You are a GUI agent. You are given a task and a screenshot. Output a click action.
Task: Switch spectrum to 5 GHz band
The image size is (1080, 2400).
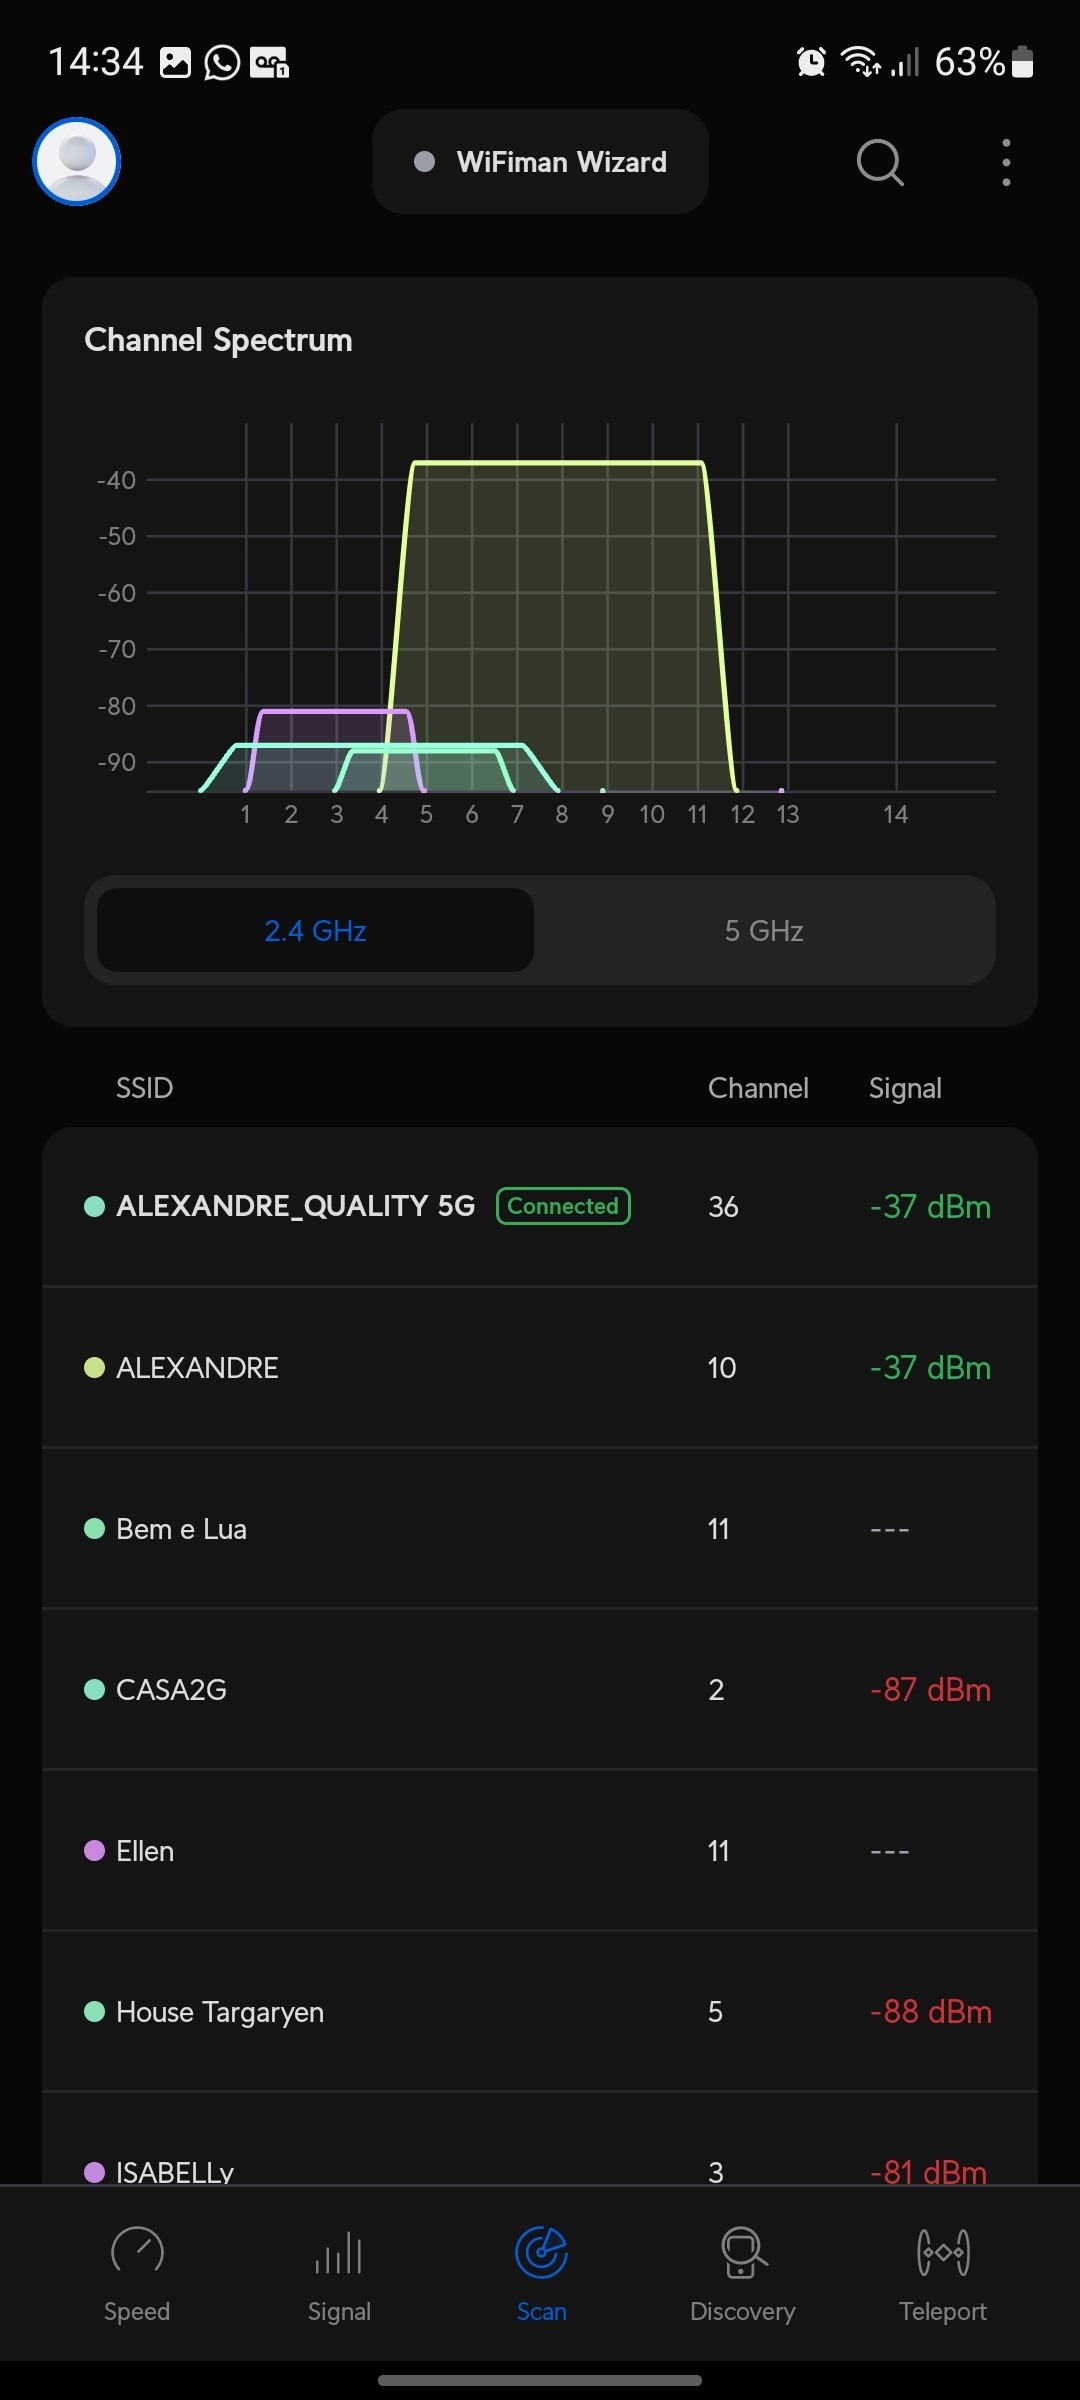764,931
